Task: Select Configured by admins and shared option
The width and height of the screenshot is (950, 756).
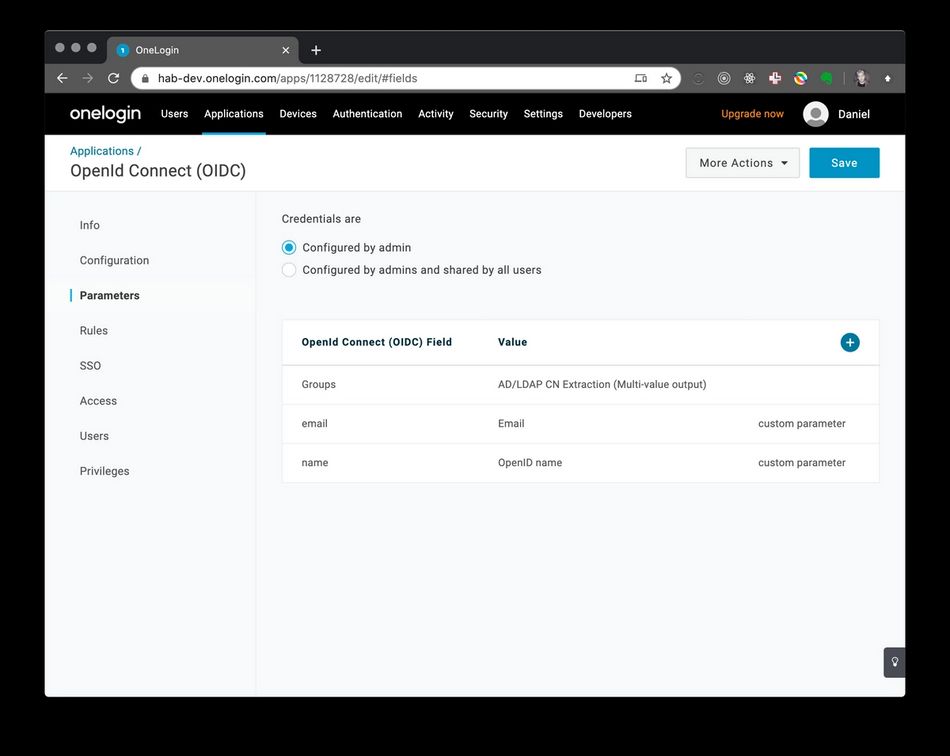Action: coord(289,270)
